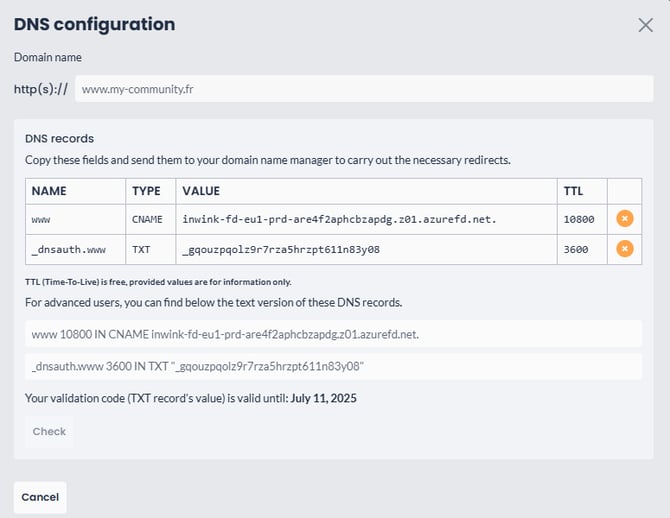Click the _dnsauth.www name cell
Viewport: 670px width, 518px height.
(x=75, y=249)
